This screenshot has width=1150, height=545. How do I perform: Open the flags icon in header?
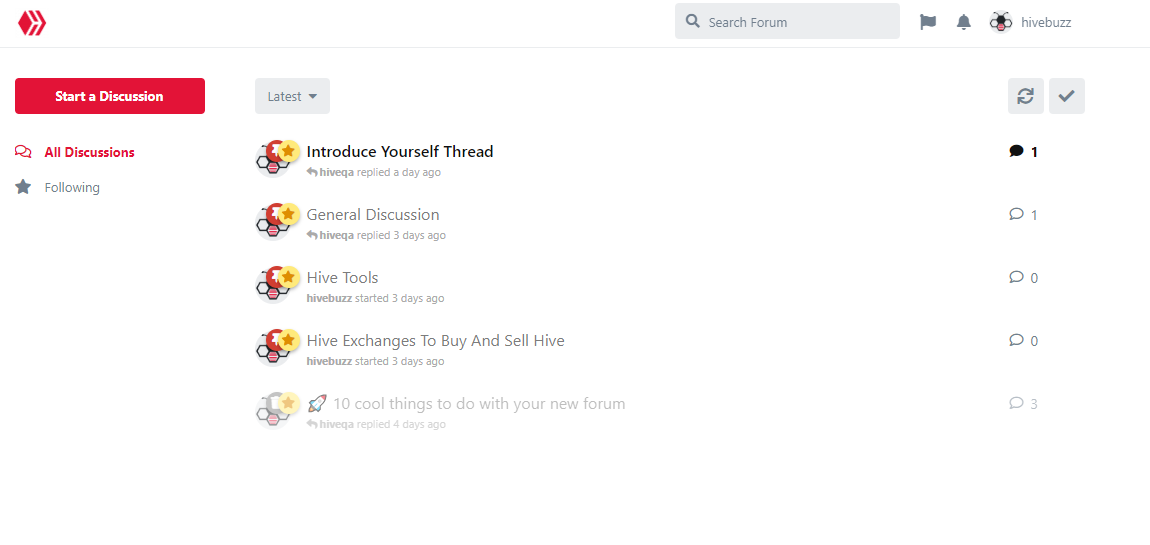pyautogui.click(x=928, y=23)
